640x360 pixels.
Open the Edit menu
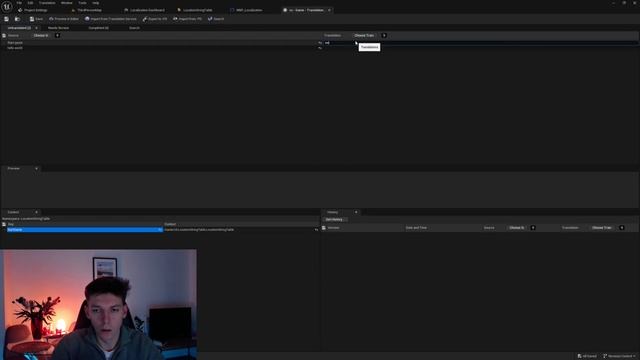click(x=30, y=3)
